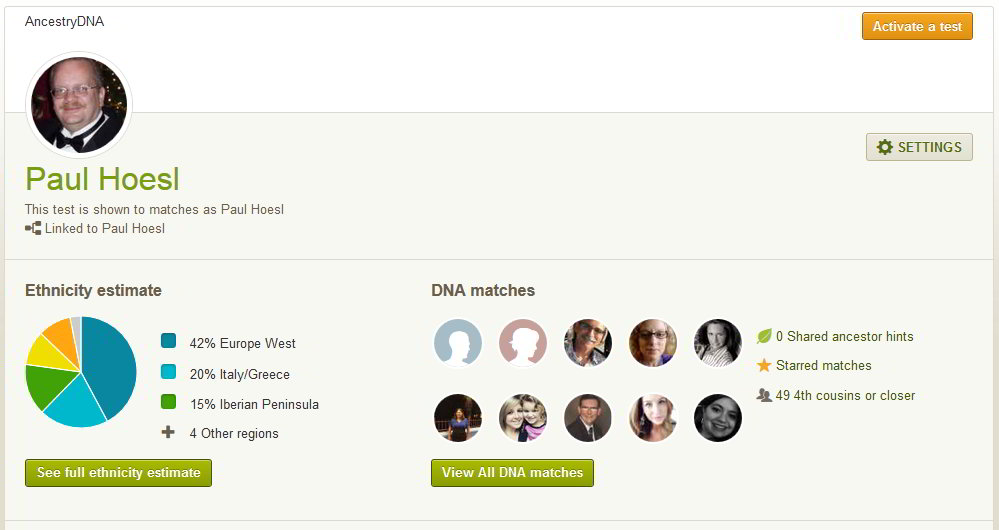Click the Italy/Greece light blue swatch

(x=168, y=371)
